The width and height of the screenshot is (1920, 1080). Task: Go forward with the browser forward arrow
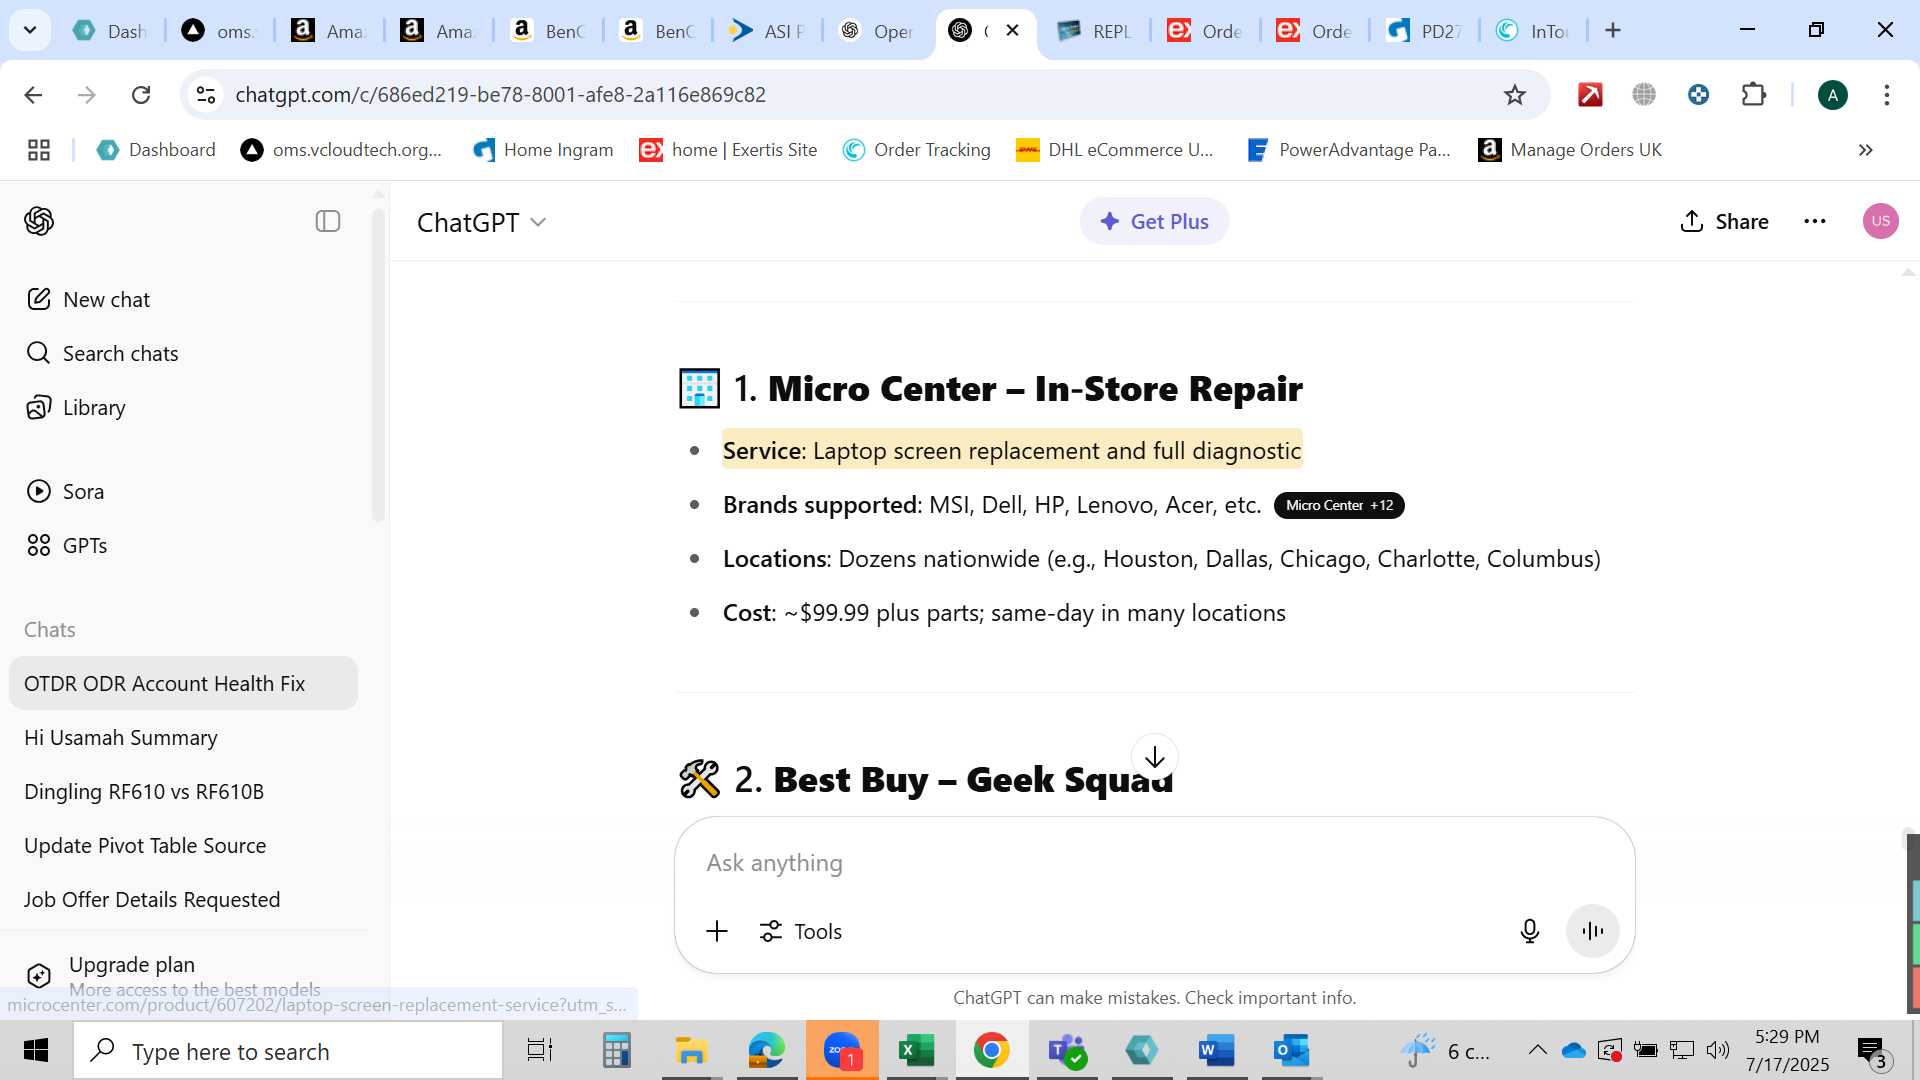(87, 95)
